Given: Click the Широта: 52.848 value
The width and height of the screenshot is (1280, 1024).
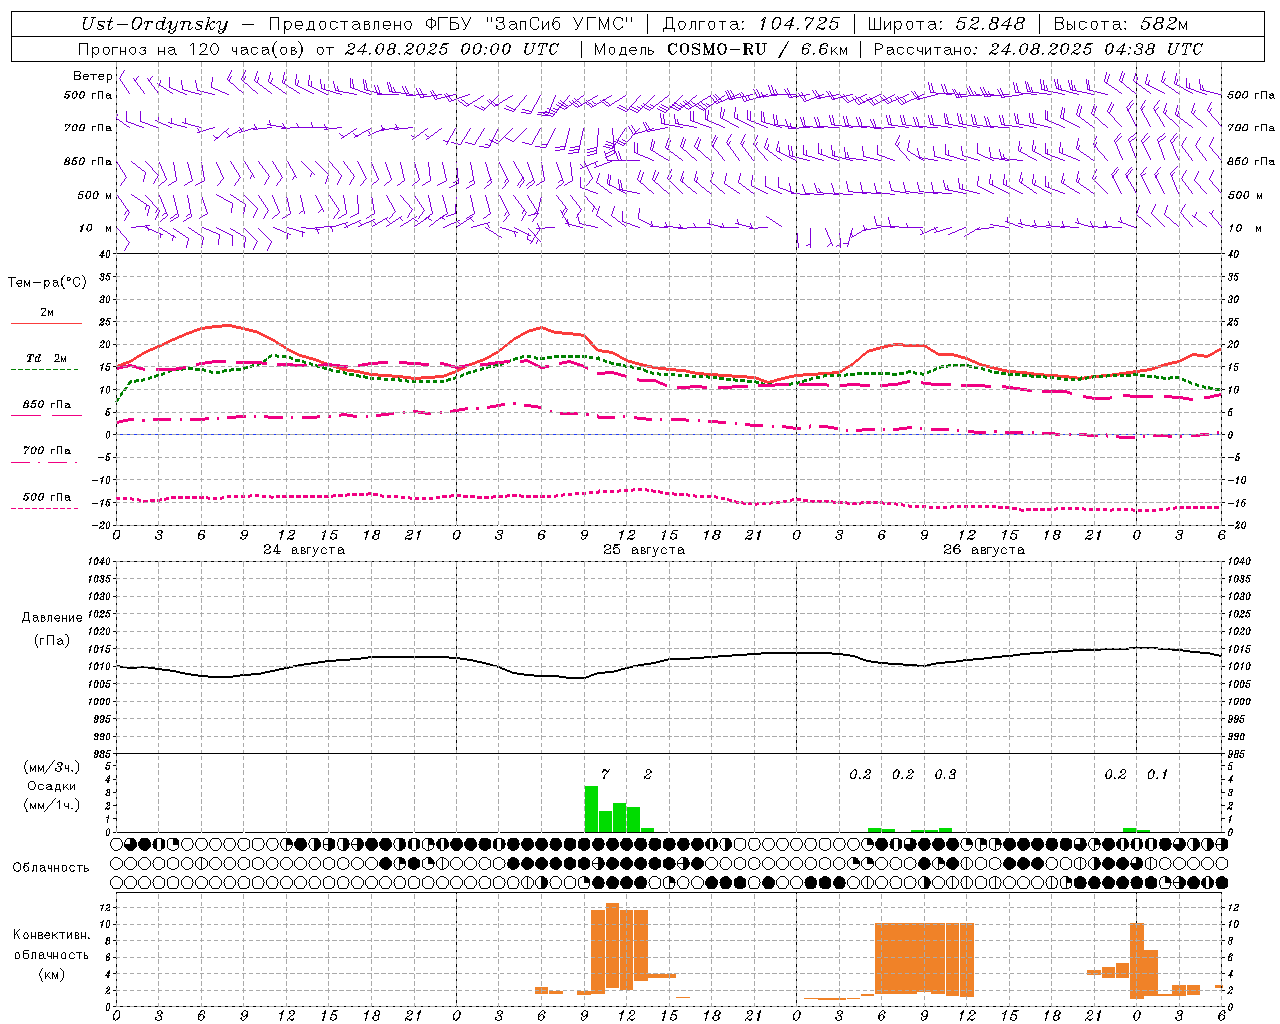Looking at the screenshot, I should (946, 24).
